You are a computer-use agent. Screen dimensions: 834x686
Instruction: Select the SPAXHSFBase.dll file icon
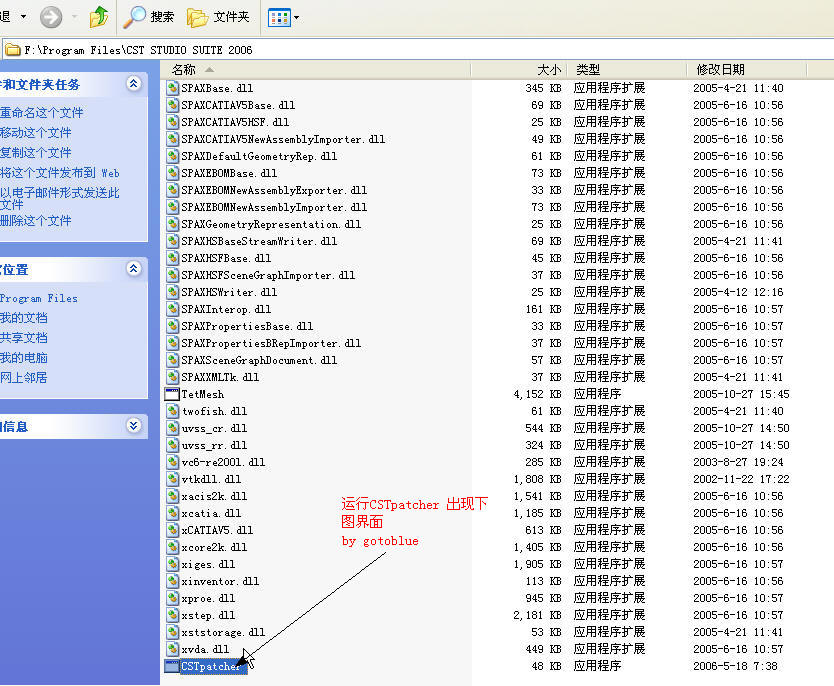172,258
